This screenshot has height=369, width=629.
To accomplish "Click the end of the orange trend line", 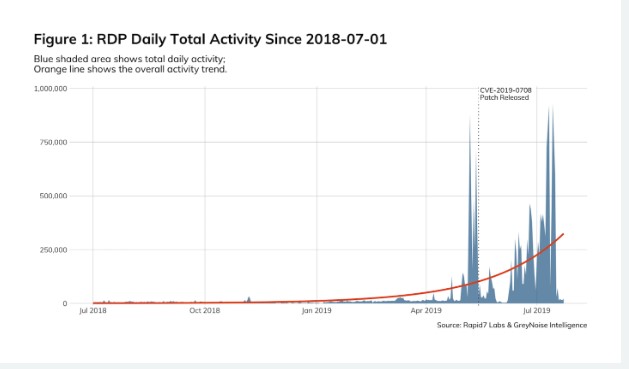I will coord(563,234).
